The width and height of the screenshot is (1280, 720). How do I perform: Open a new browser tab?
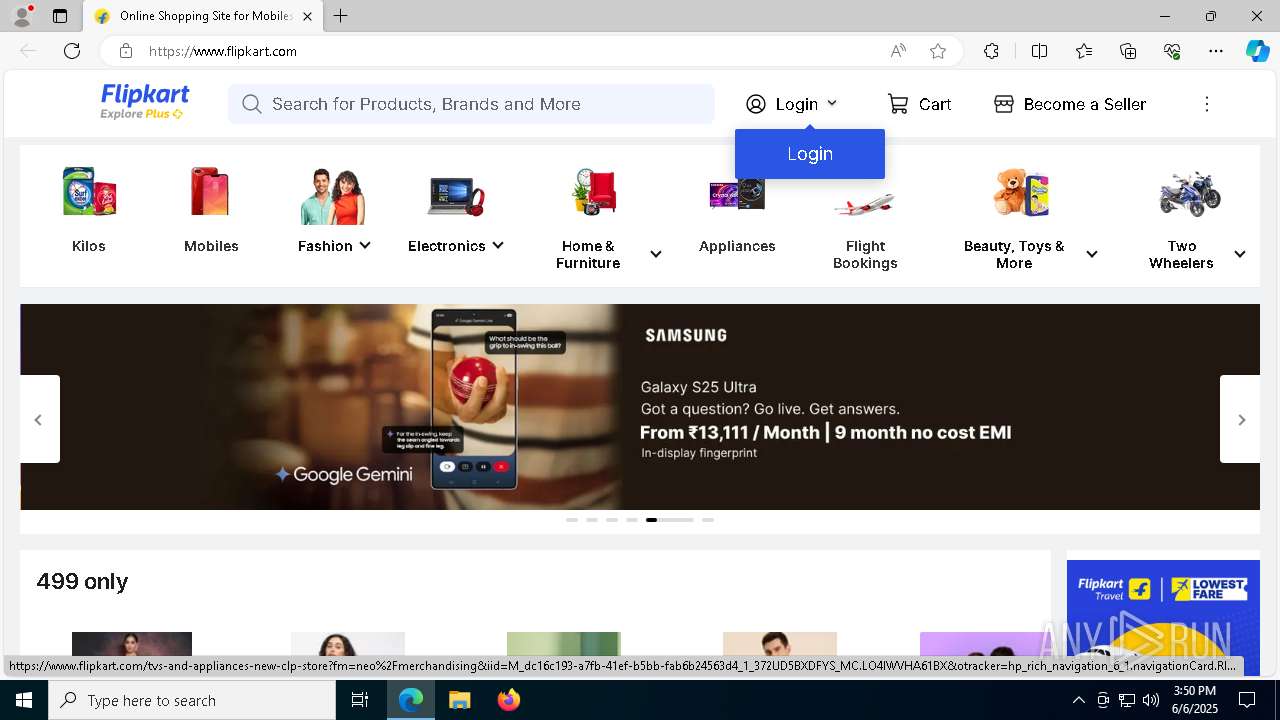(341, 16)
